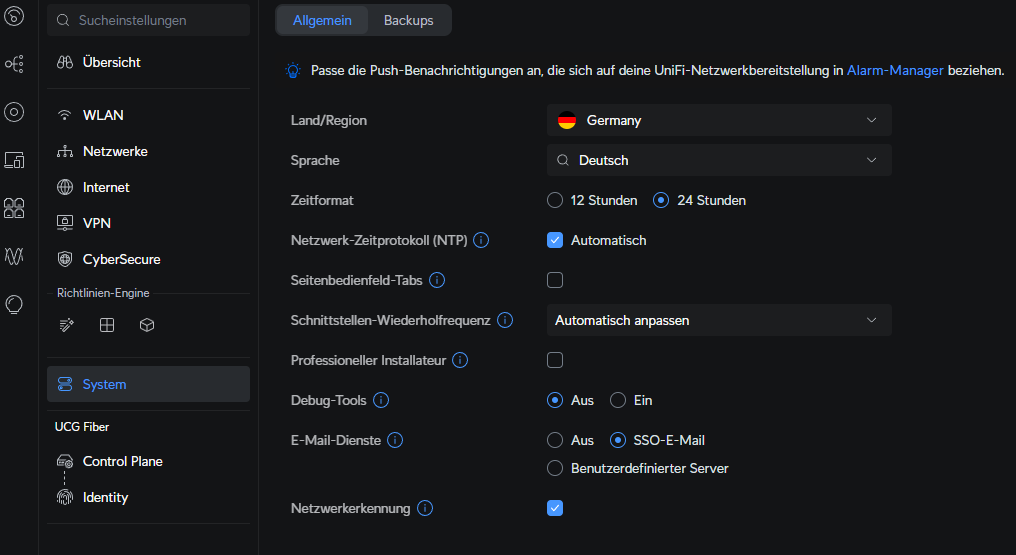This screenshot has height=555, width=1016.
Task: Open the grid icon under Richtlinien-Engine
Action: [x=107, y=325]
